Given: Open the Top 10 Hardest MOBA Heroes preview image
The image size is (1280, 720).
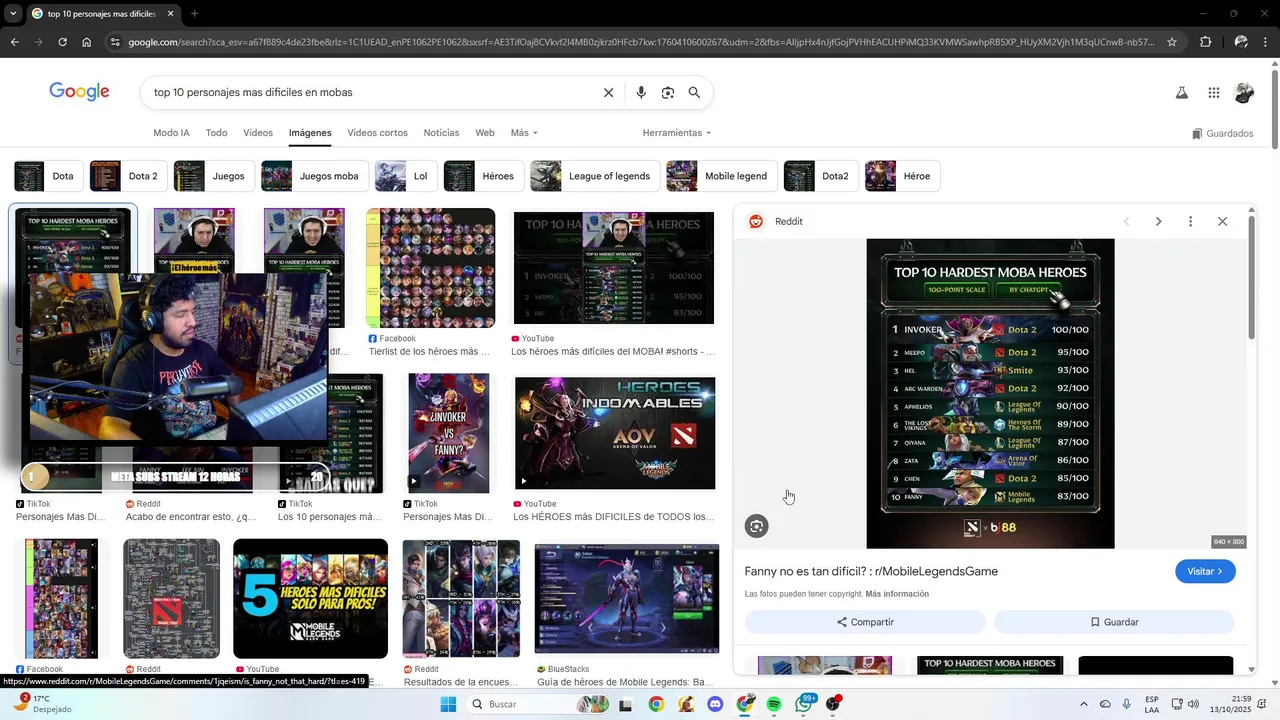Looking at the screenshot, I should [990, 393].
